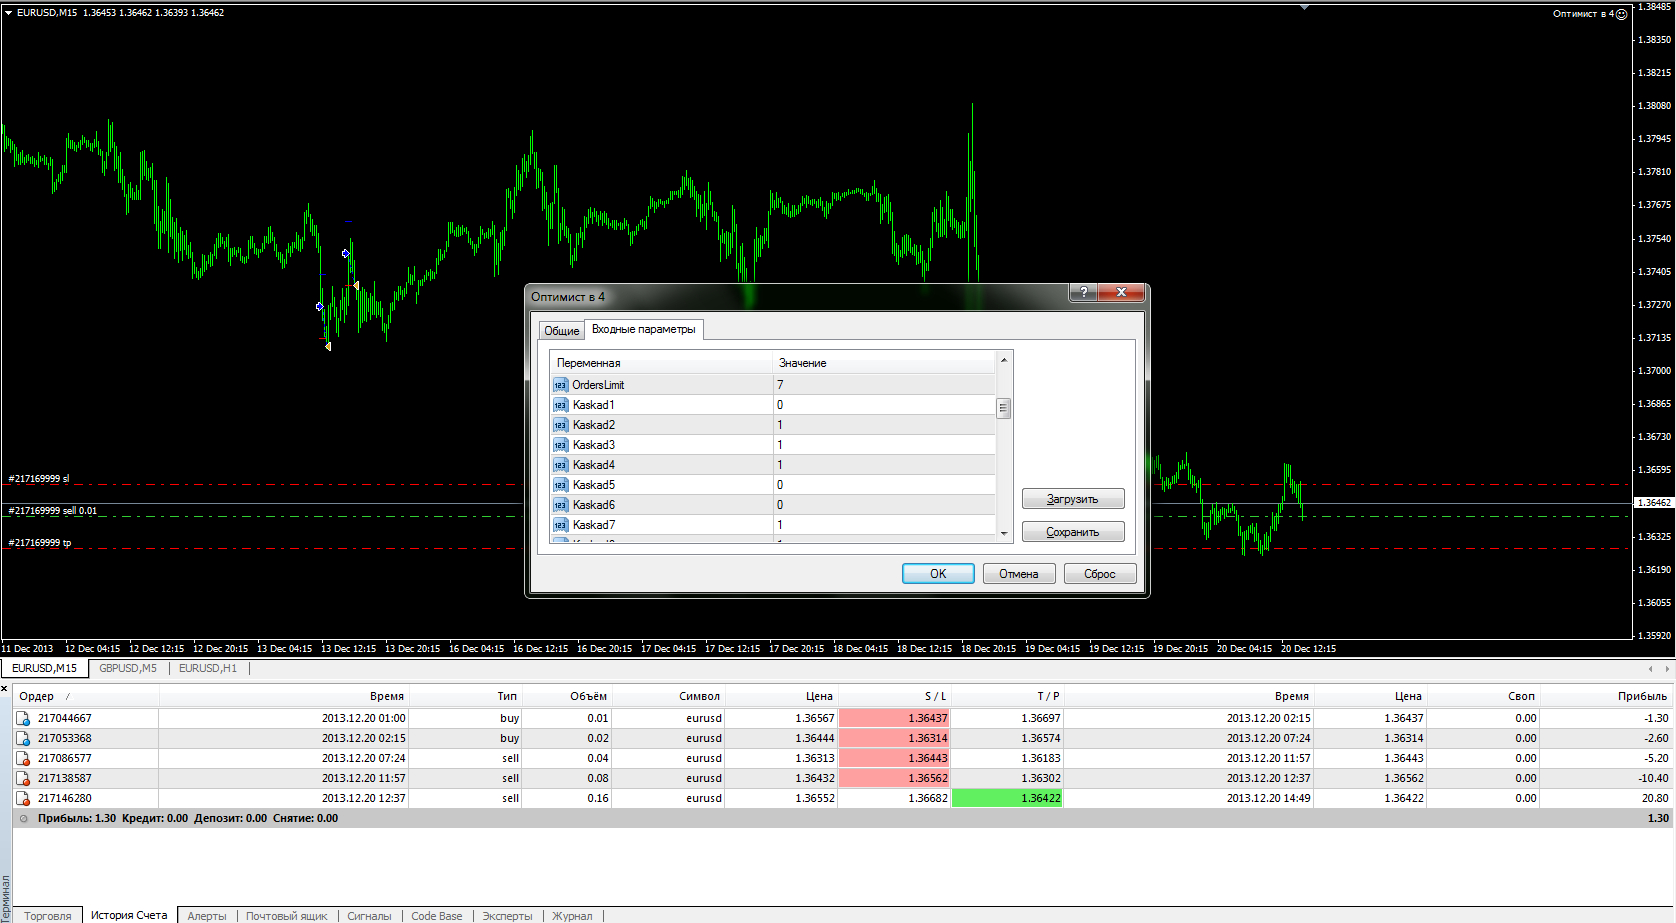1676x923 pixels.
Task: Click profit value 20.80
Action: 1655,798
